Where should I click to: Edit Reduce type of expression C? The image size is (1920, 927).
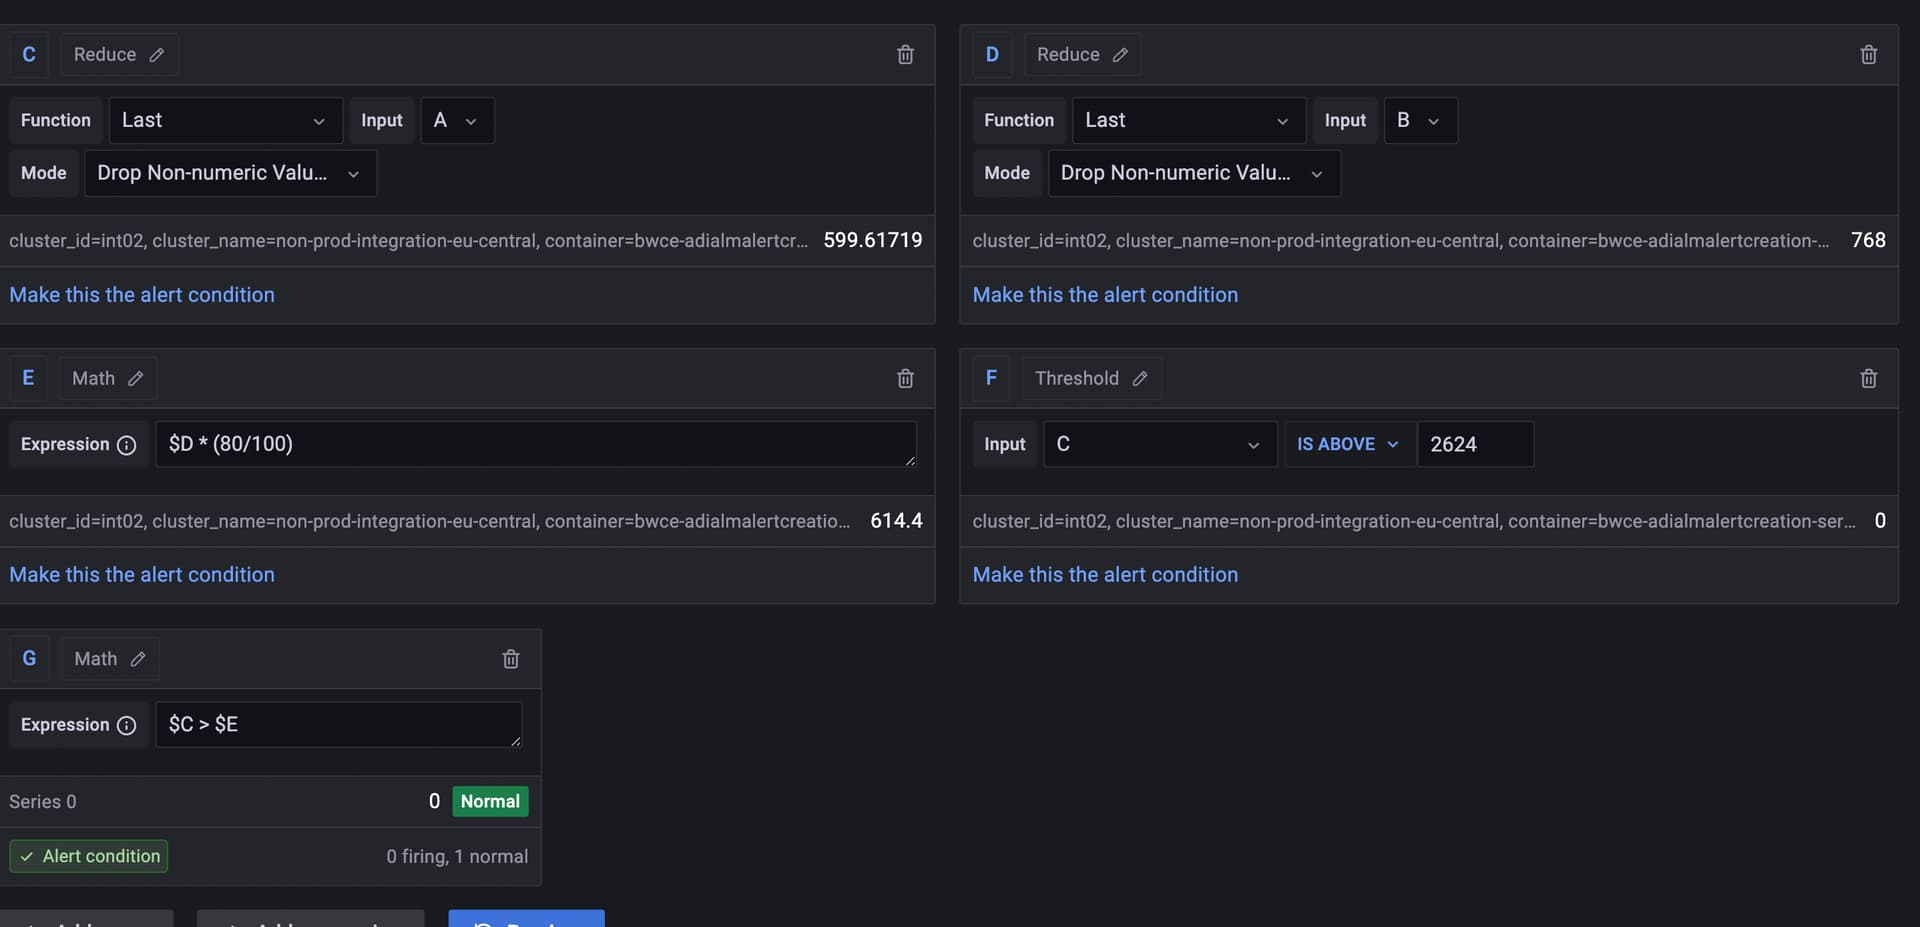pos(157,55)
